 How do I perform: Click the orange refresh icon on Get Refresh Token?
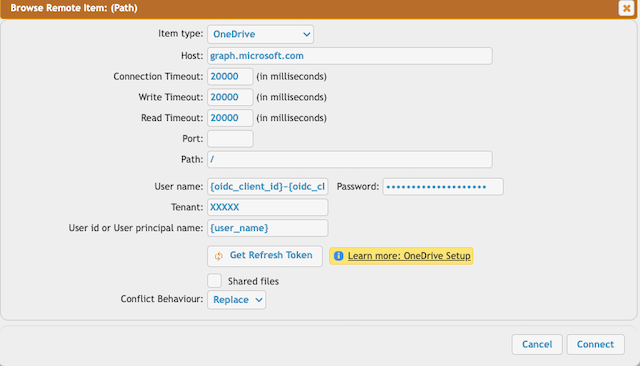pyautogui.click(x=219, y=256)
